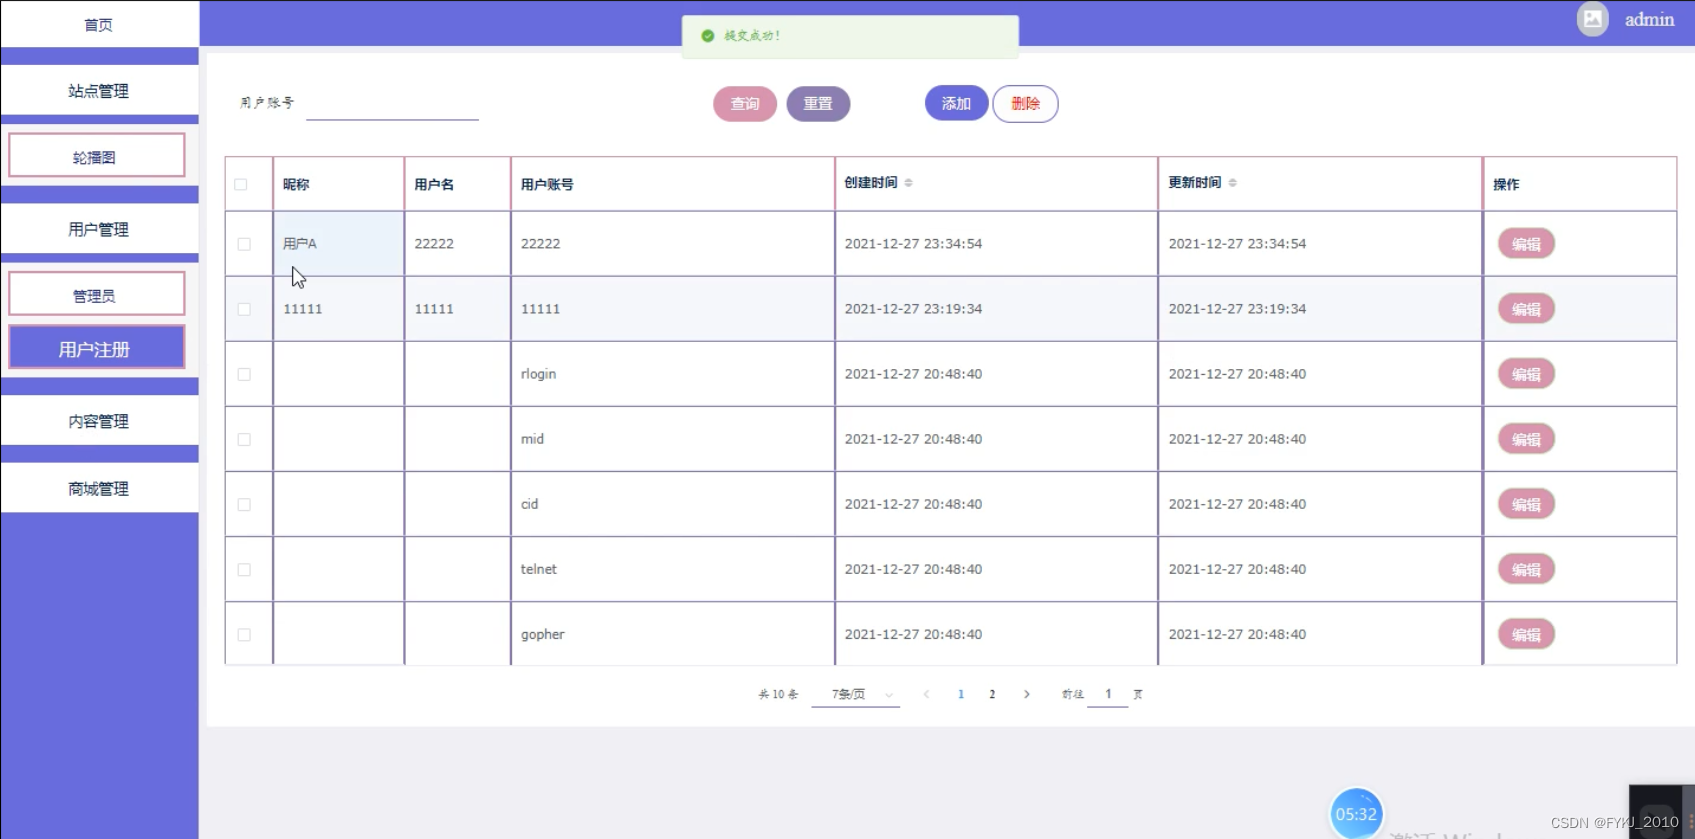The height and width of the screenshot is (839, 1695).
Task: Open the 轮播图 submenu item
Action: point(97,156)
